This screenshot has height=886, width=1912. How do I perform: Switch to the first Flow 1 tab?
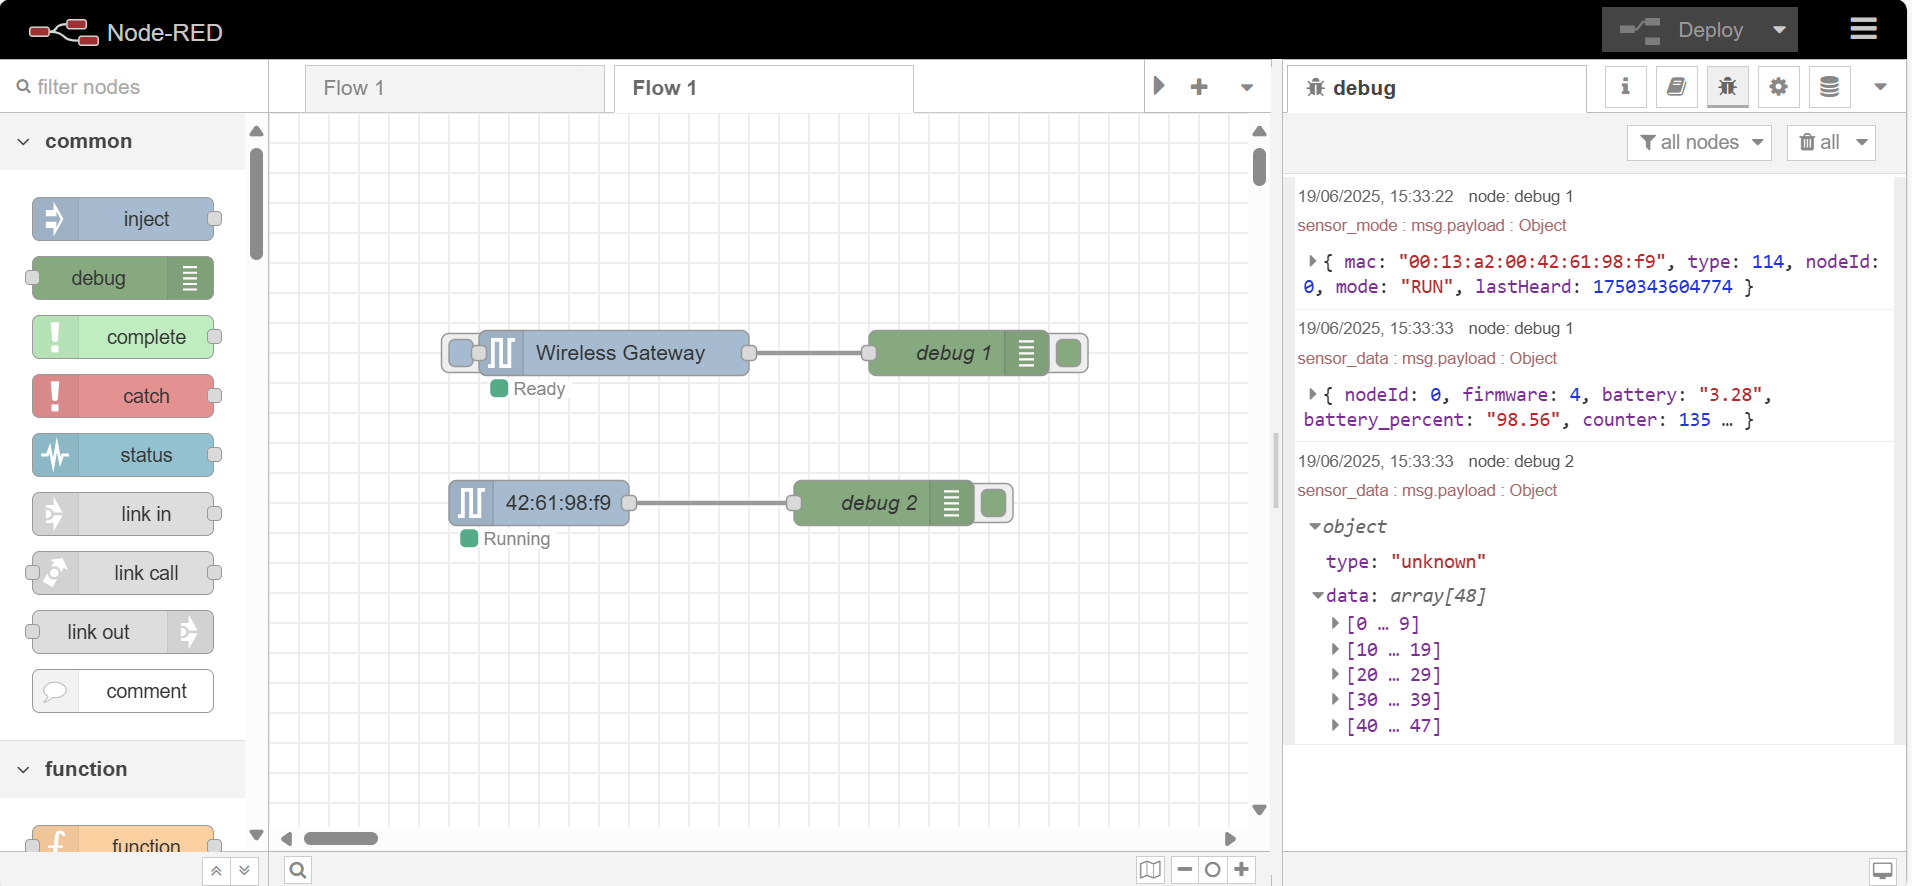click(x=455, y=88)
